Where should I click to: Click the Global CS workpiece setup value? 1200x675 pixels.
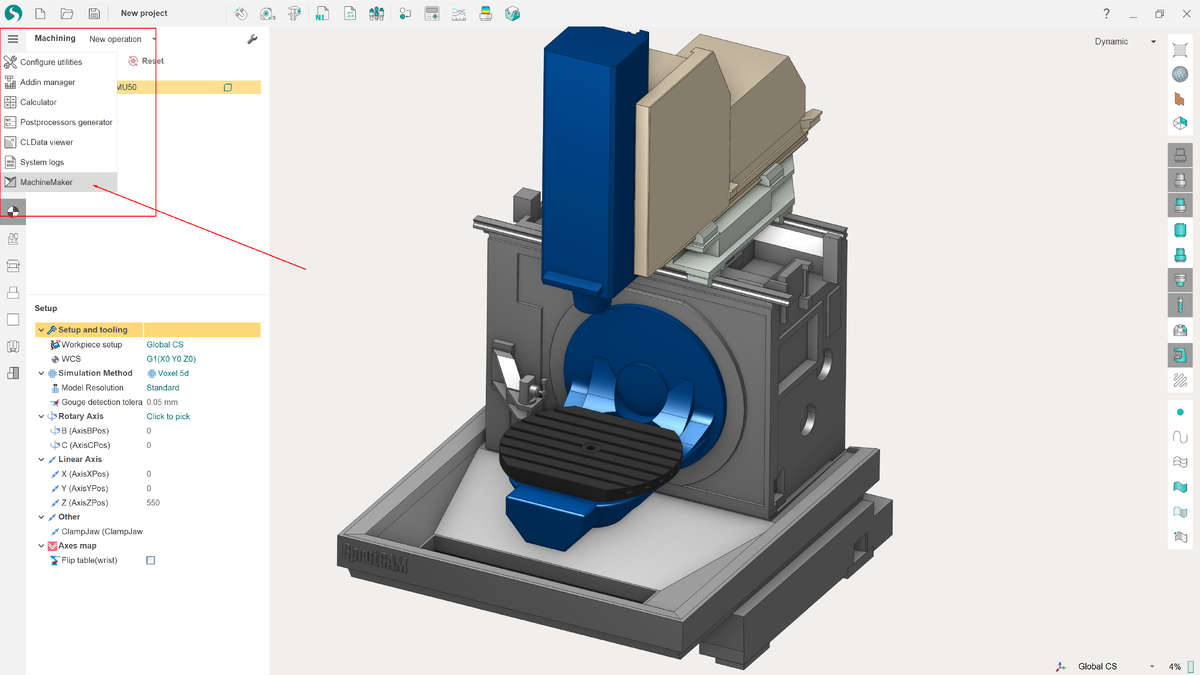coord(165,344)
